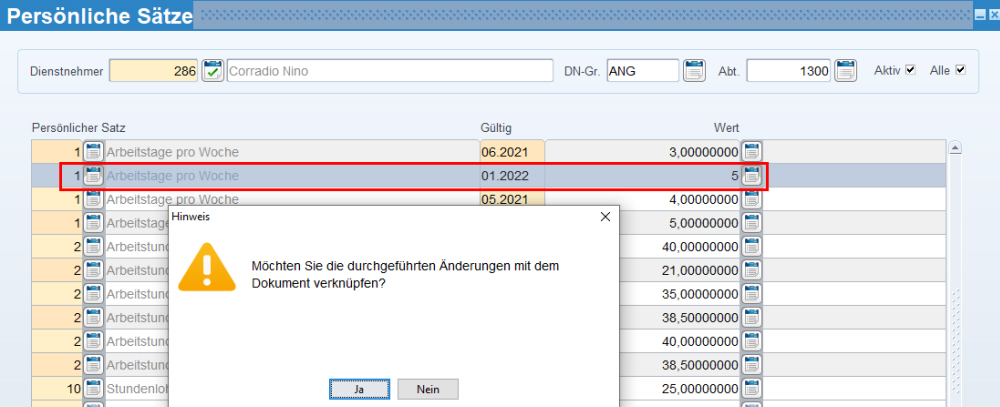Image resolution: width=1000 pixels, height=407 pixels.
Task: Open the DN-Gr. ANG selection icon
Action: (x=694, y=71)
